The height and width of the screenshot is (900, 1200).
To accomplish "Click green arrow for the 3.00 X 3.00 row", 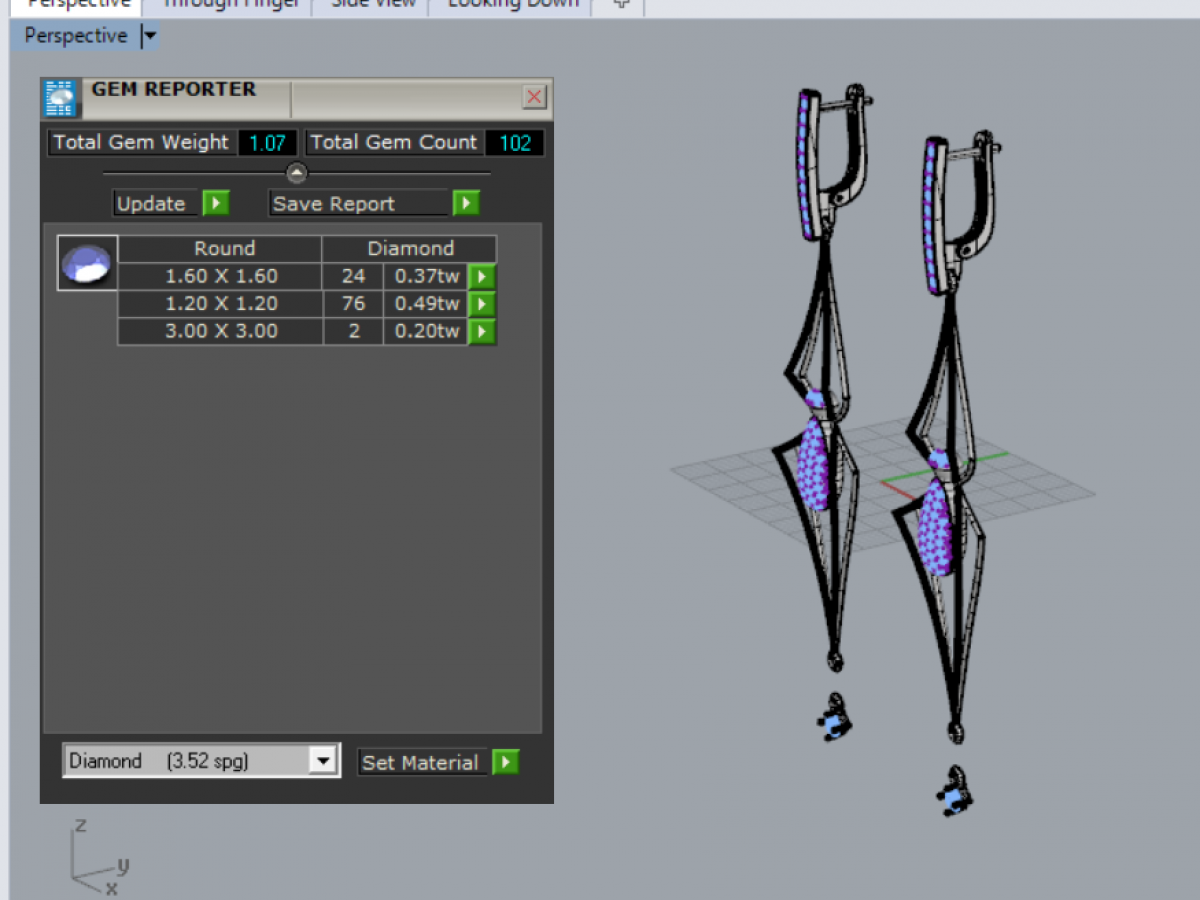I will 482,331.
